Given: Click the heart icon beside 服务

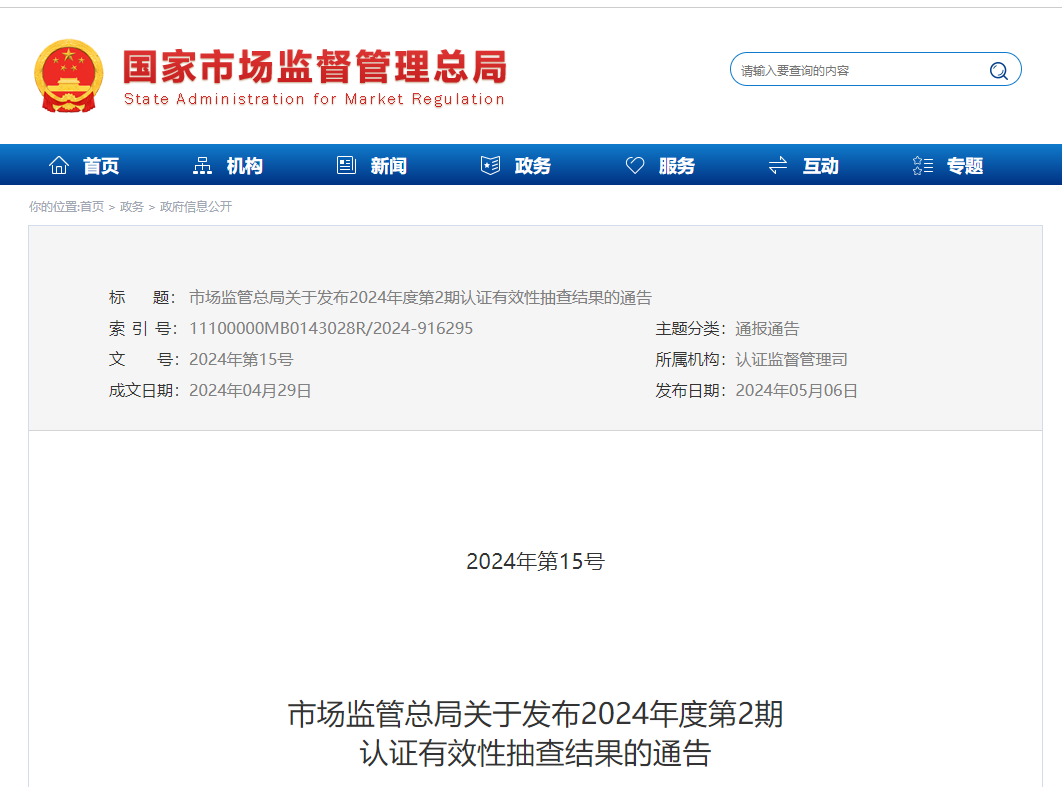Looking at the screenshot, I should pyautogui.click(x=634, y=164).
